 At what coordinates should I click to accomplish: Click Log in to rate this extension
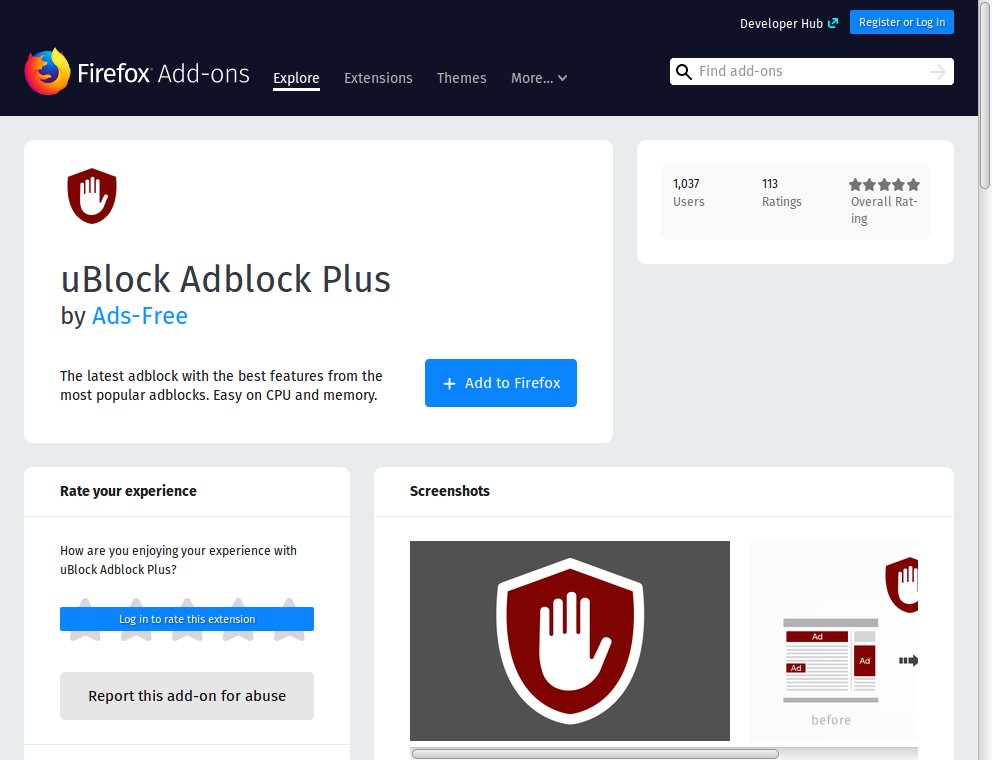pyautogui.click(x=187, y=619)
